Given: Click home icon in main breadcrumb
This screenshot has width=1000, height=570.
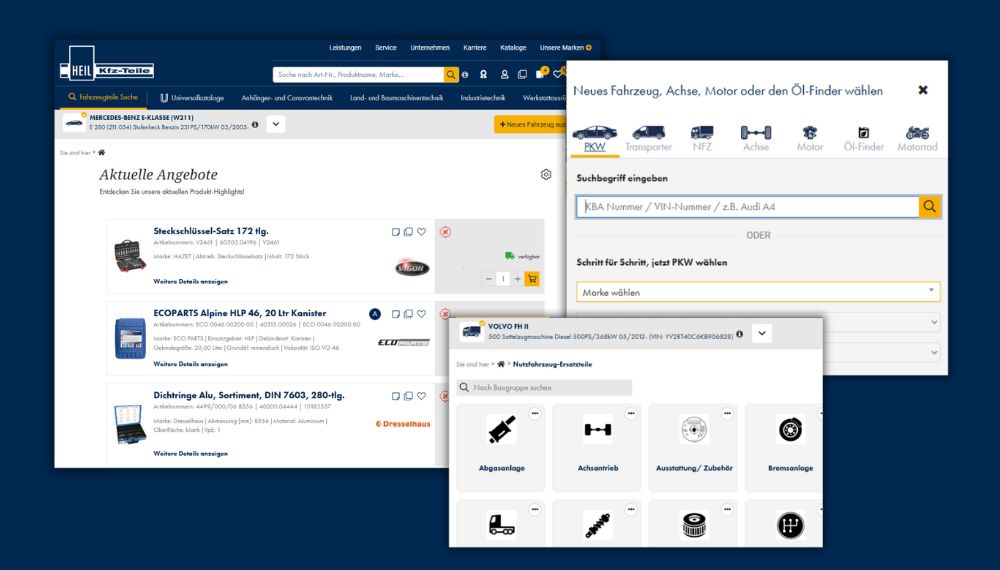Looking at the screenshot, I should pos(101,152).
